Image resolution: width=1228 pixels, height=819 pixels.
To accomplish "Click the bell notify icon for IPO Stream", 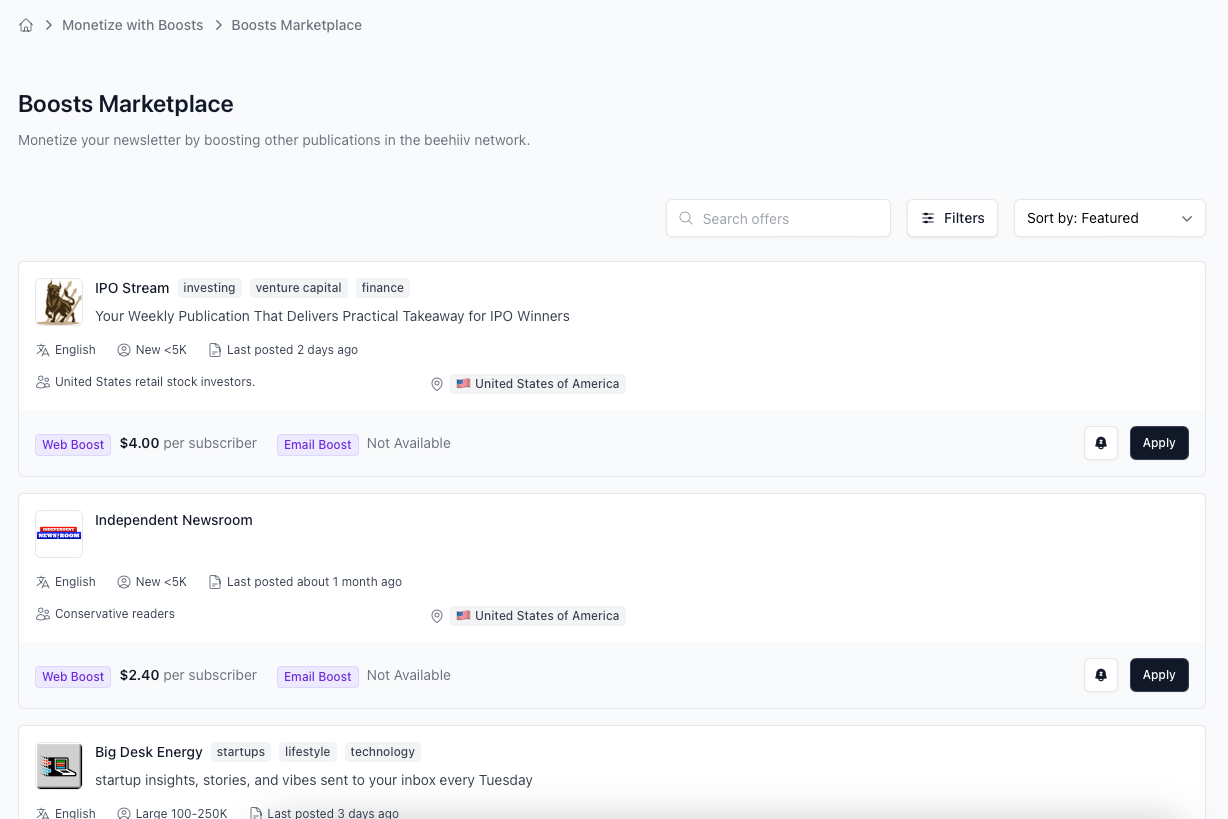I will click(1101, 443).
